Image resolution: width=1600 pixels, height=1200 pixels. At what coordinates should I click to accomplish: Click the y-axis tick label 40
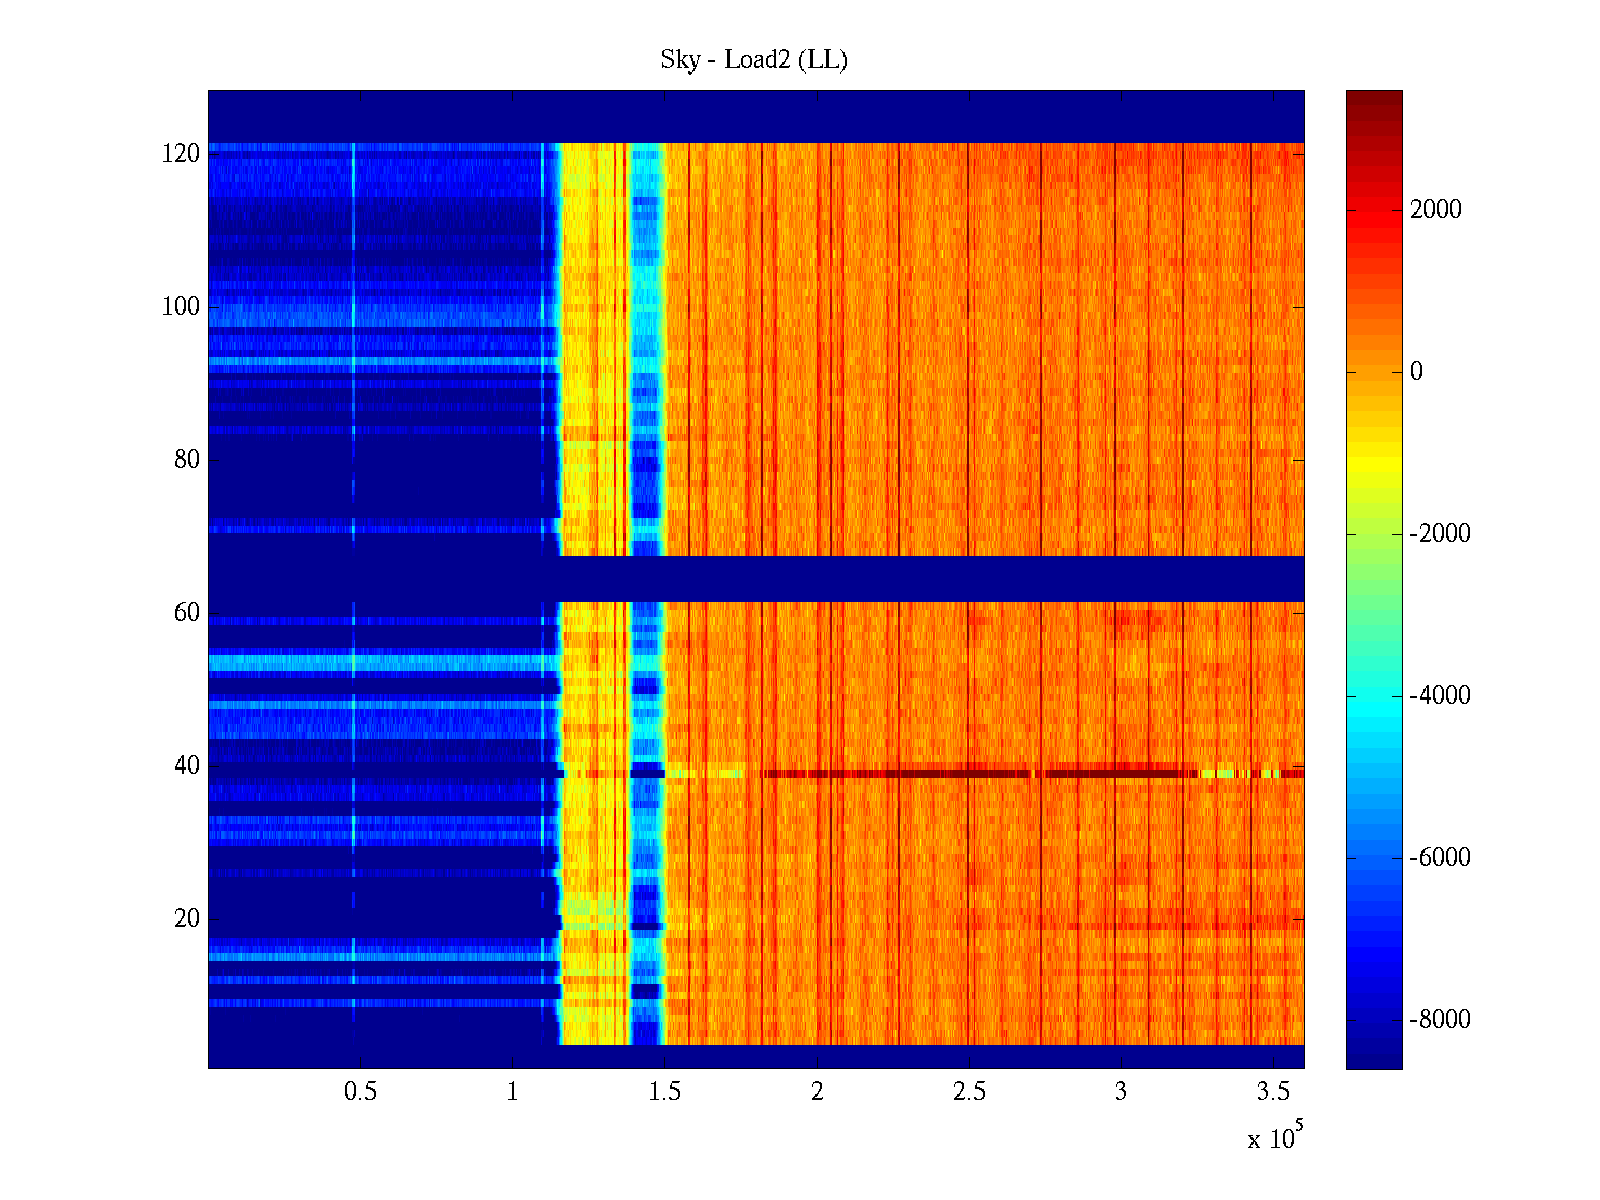pyautogui.click(x=187, y=766)
